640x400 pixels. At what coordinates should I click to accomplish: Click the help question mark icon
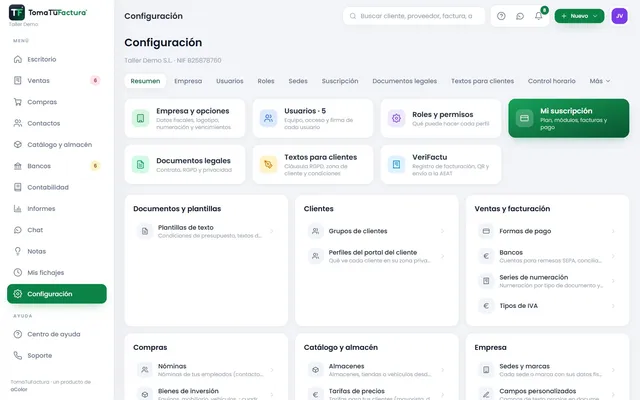(501, 16)
